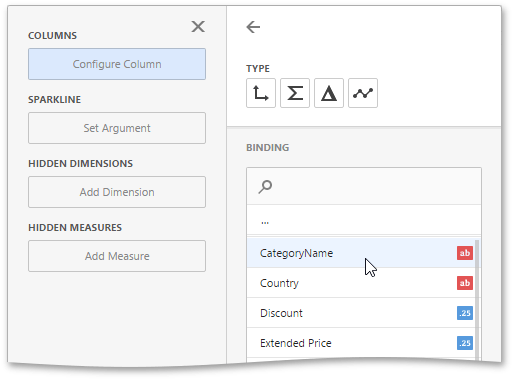Choose Country field
The width and height of the screenshot is (515, 382).
[x=361, y=283]
